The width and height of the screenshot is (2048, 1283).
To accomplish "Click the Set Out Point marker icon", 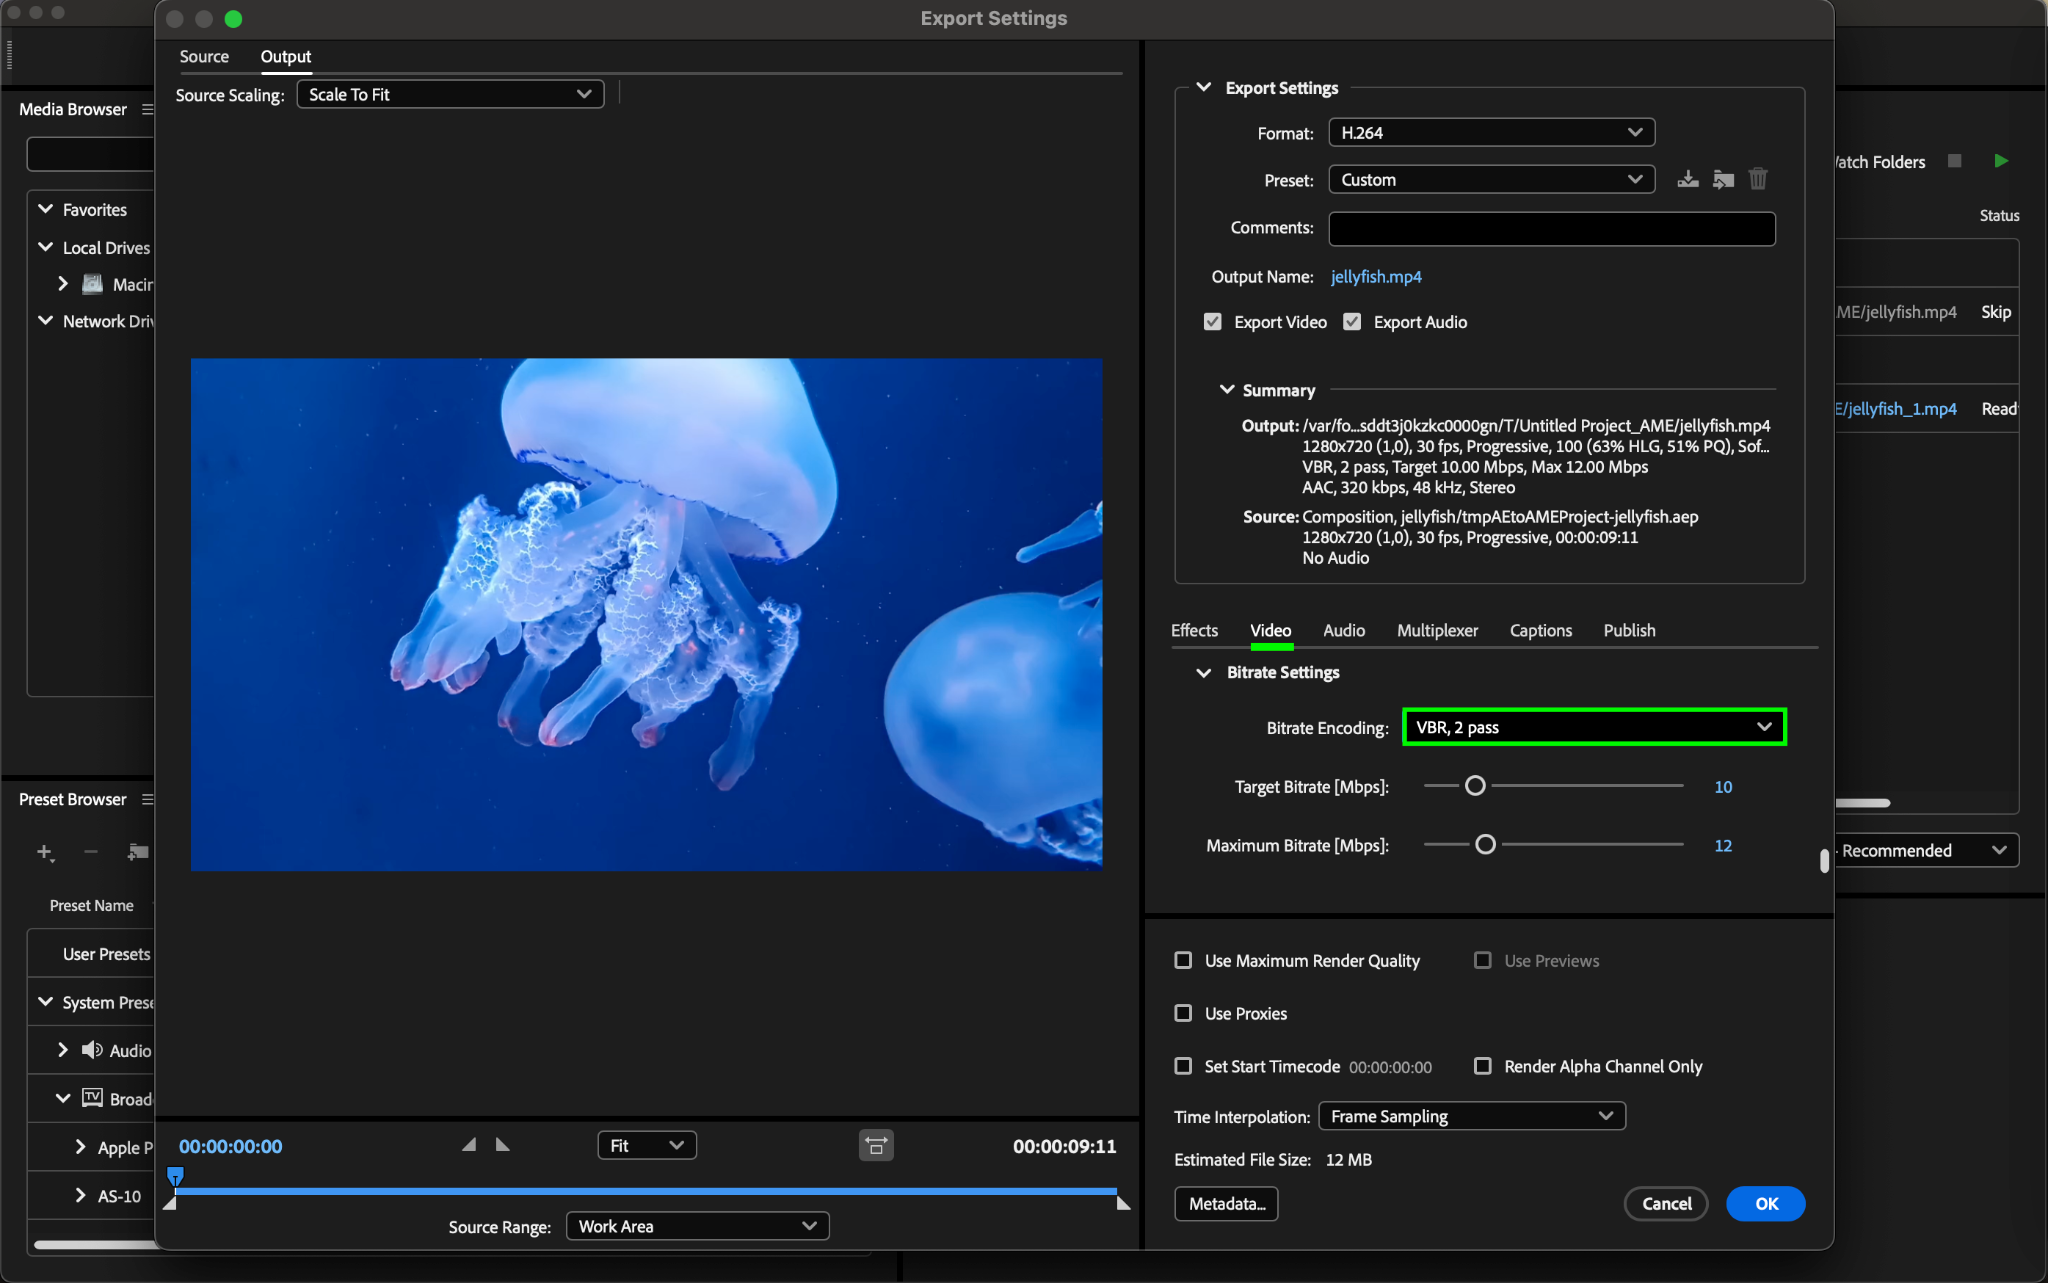I will (503, 1145).
